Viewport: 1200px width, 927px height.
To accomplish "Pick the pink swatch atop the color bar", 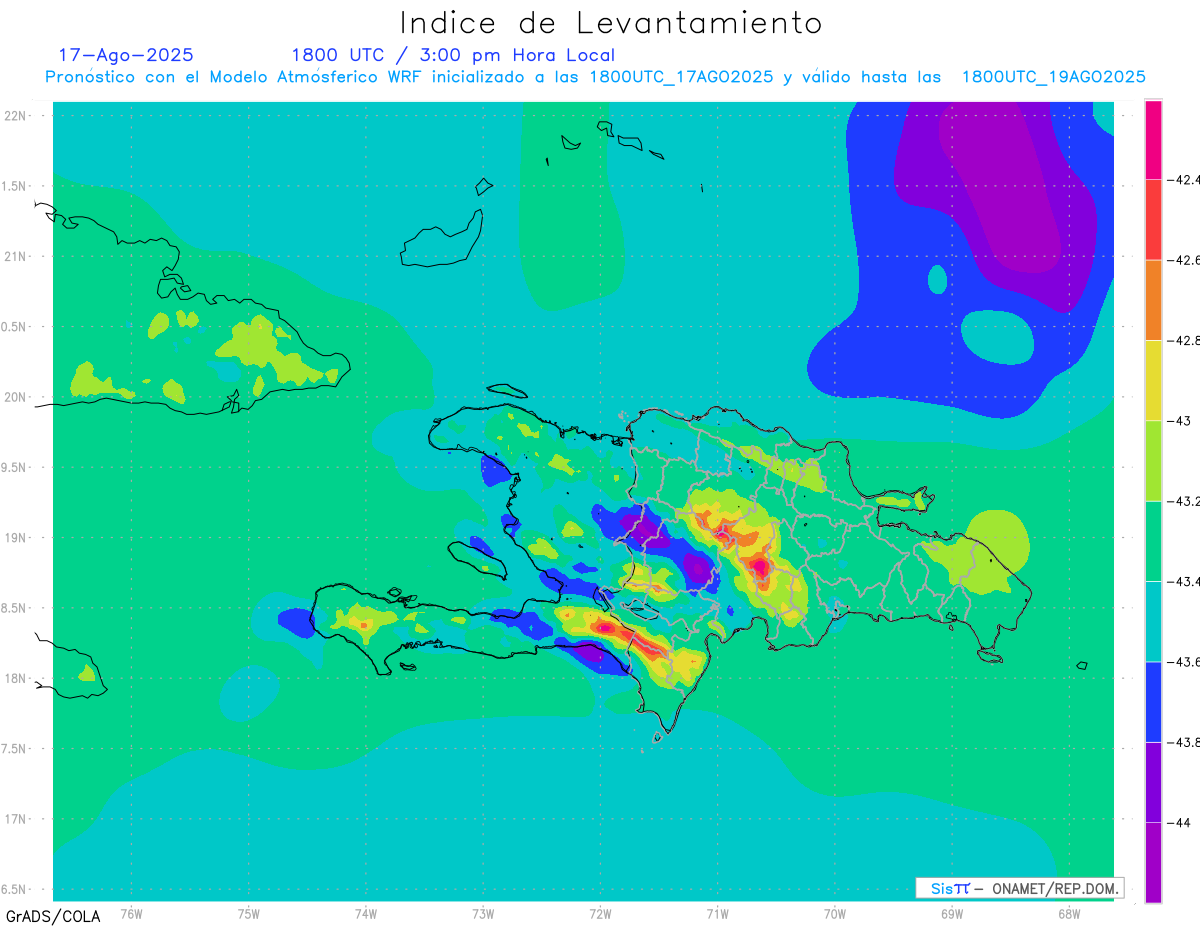I will [1153, 139].
